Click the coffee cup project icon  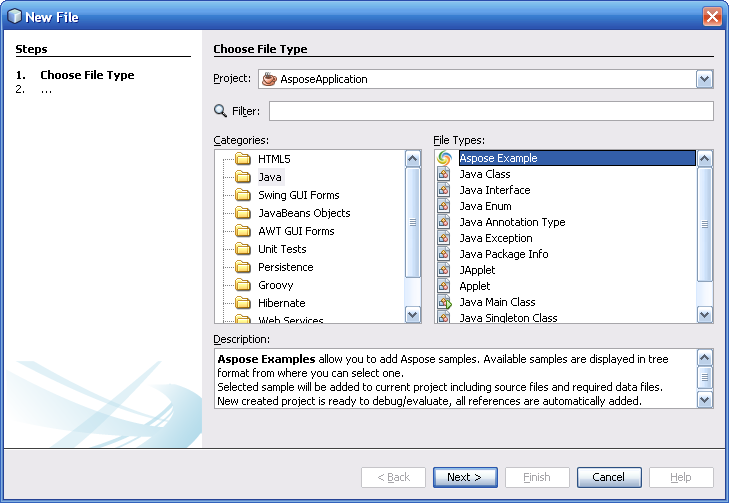tap(269, 79)
